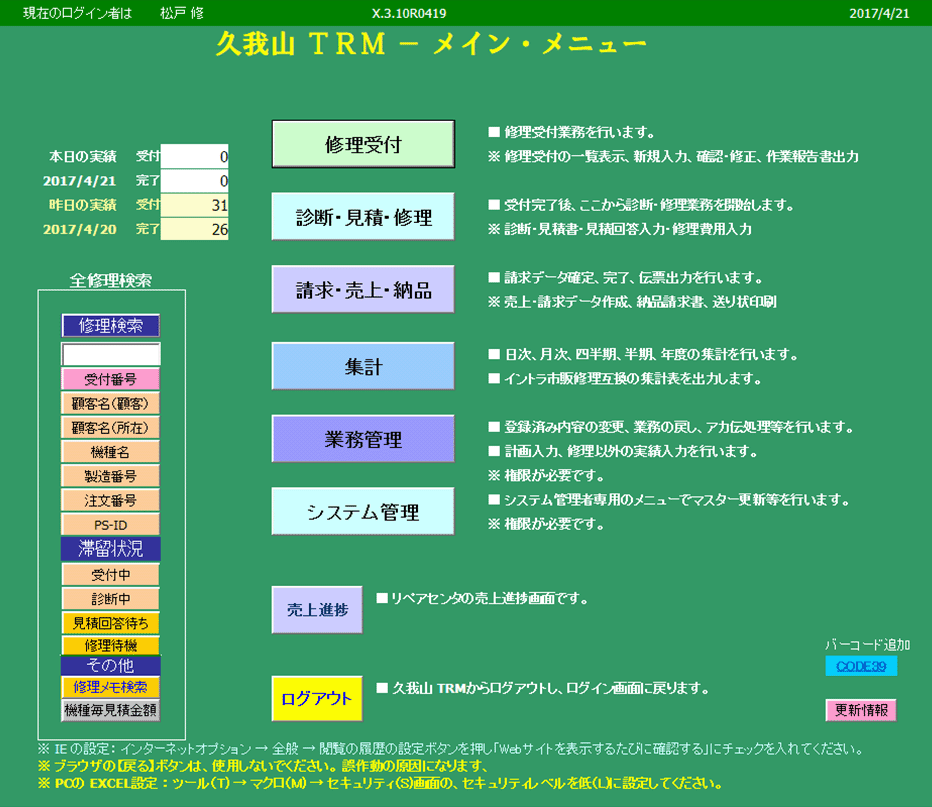932x807 pixels.
Task: Open 診断・見積・修理 screen
Action: click(363, 216)
